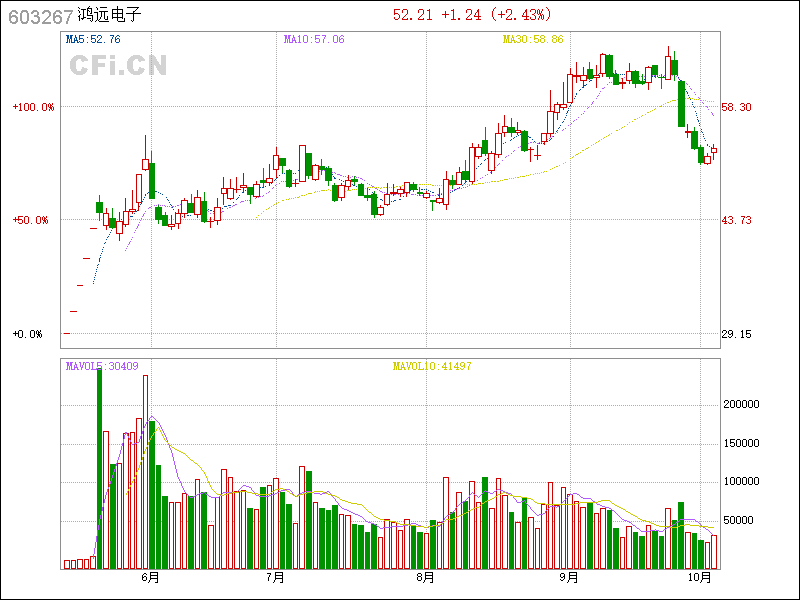Image resolution: width=800 pixels, height=600 pixels.
Task: Click the CFi.CN watermark logo
Action: (118, 66)
